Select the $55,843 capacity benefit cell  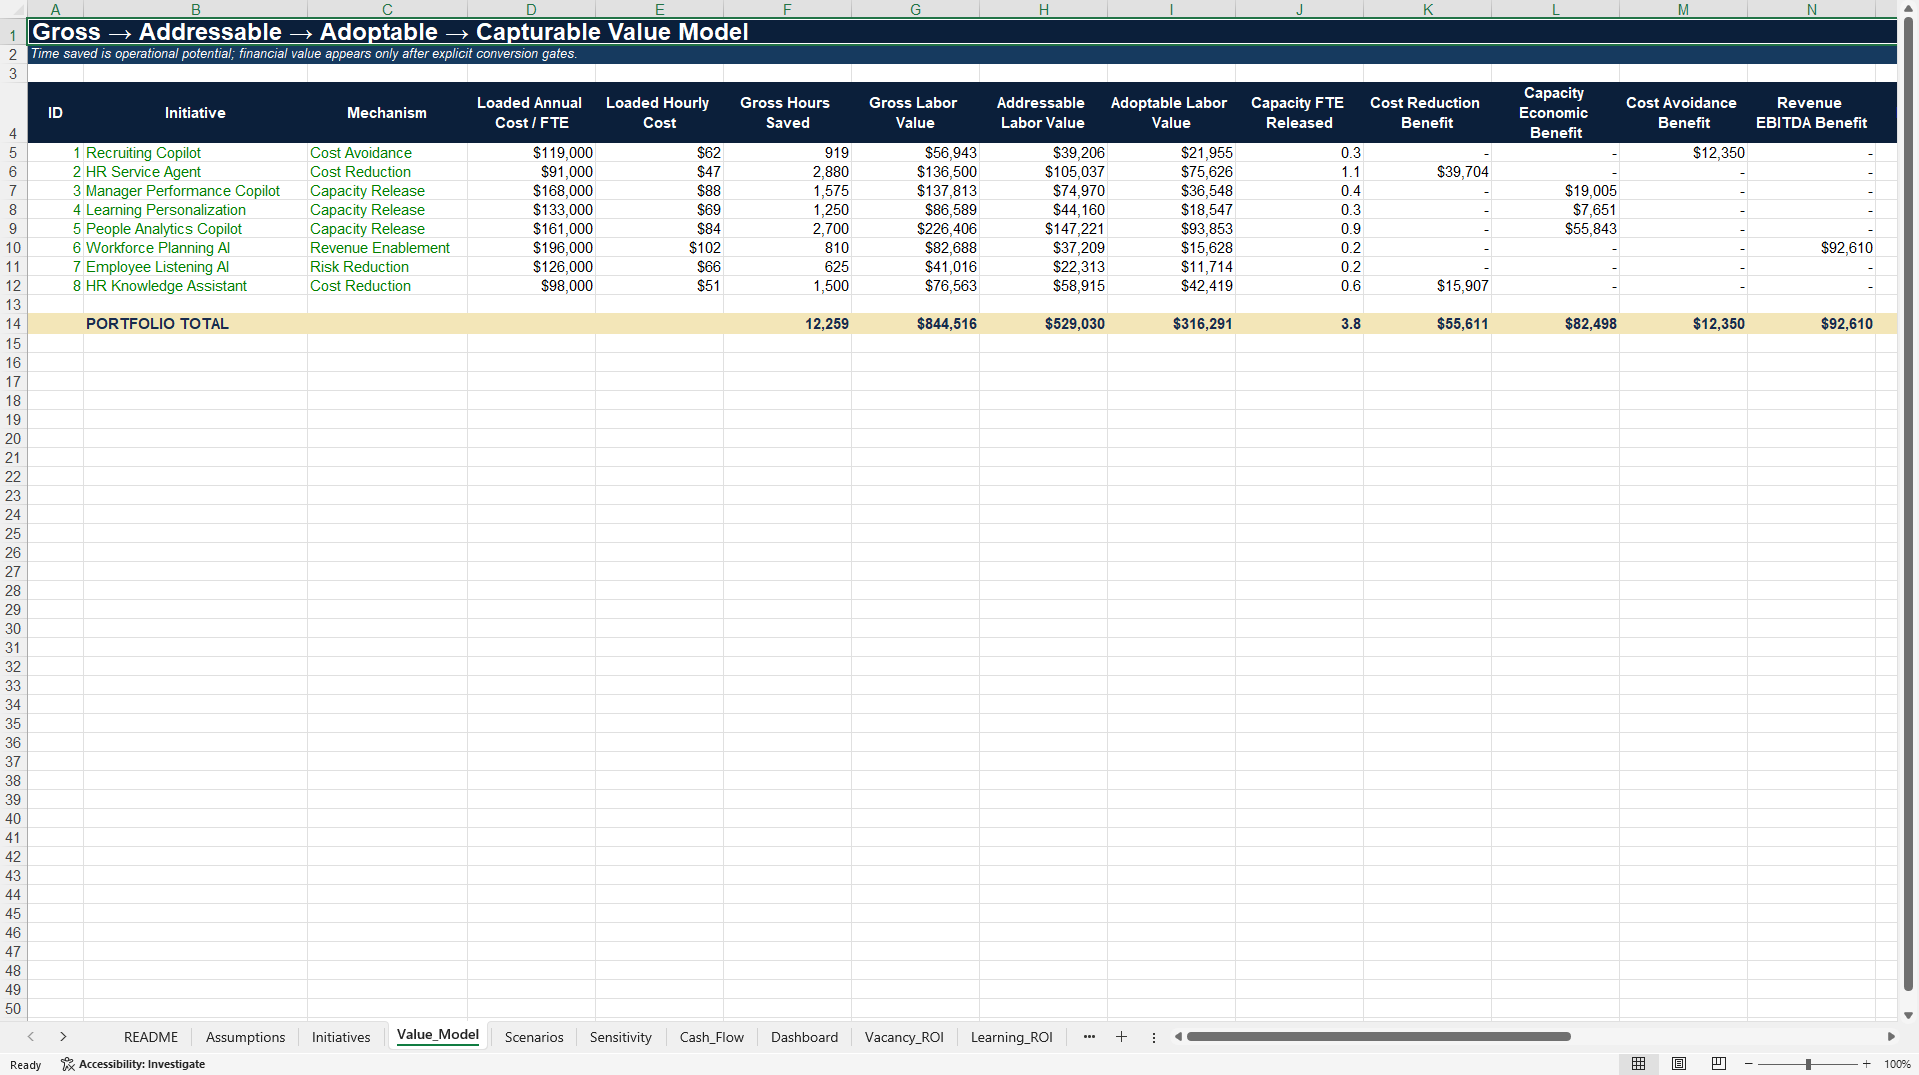pyautogui.click(x=1555, y=229)
